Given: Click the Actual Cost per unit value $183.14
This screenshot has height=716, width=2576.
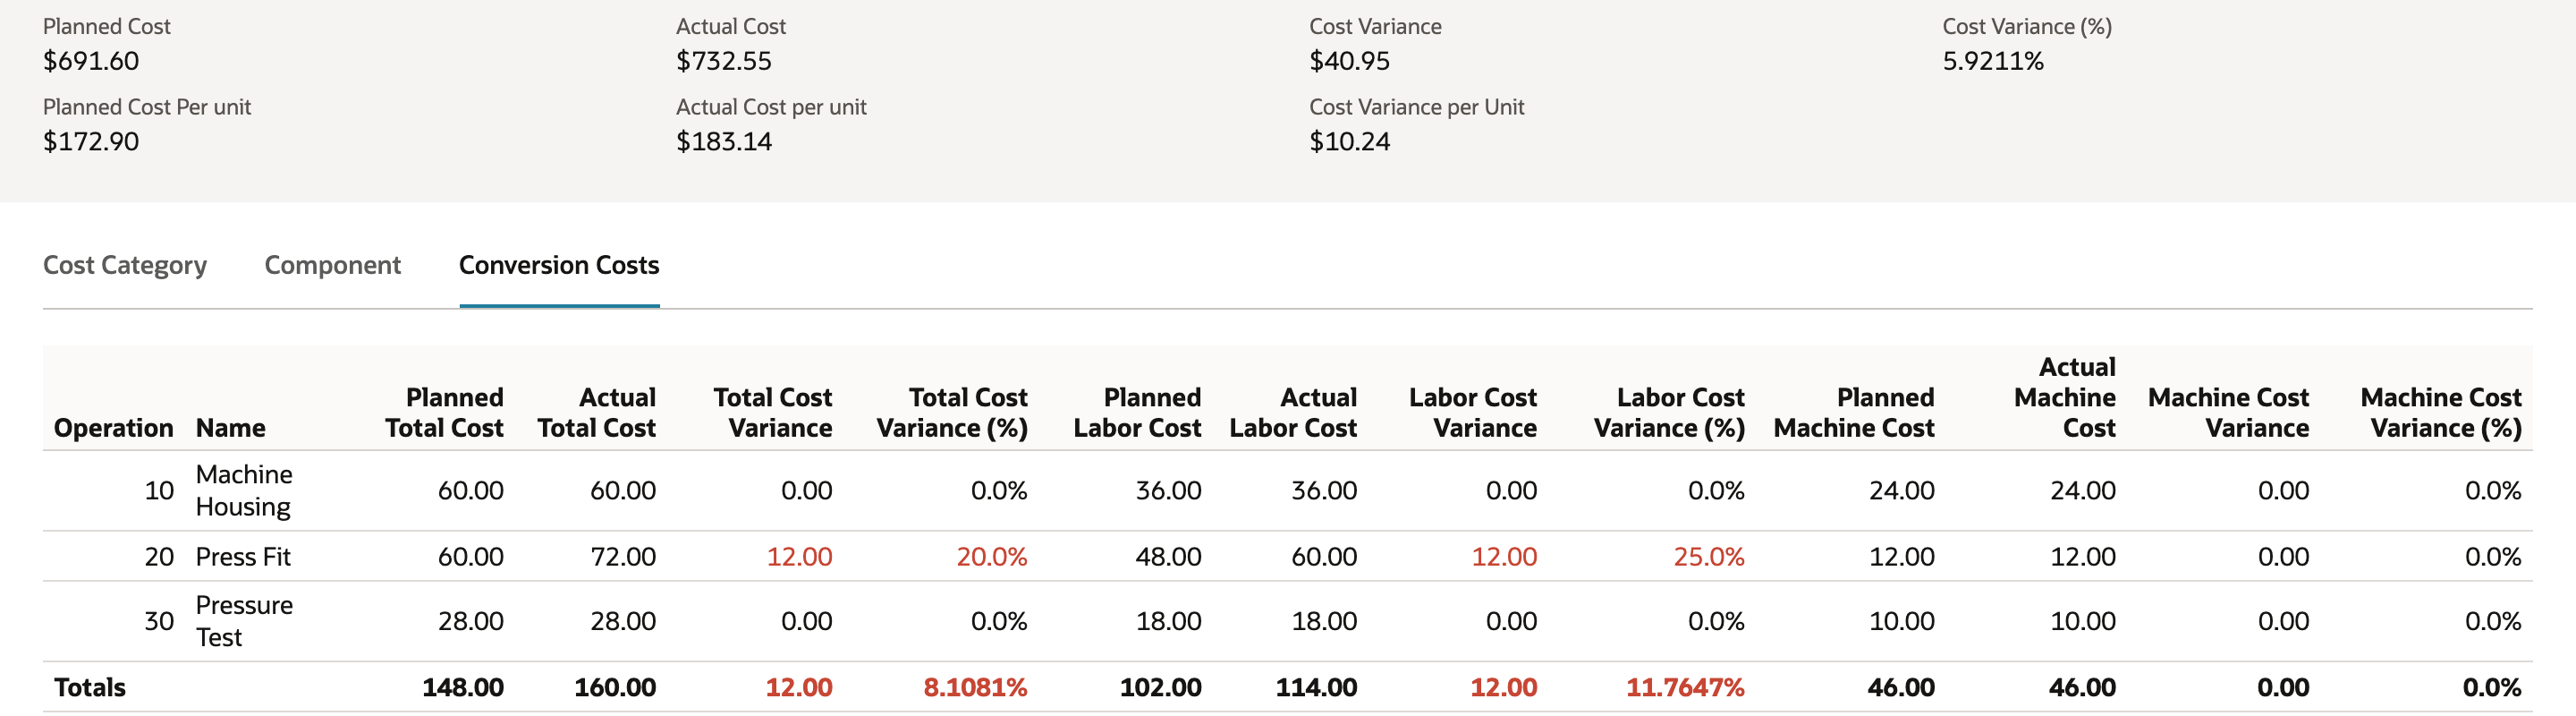Looking at the screenshot, I should (724, 141).
